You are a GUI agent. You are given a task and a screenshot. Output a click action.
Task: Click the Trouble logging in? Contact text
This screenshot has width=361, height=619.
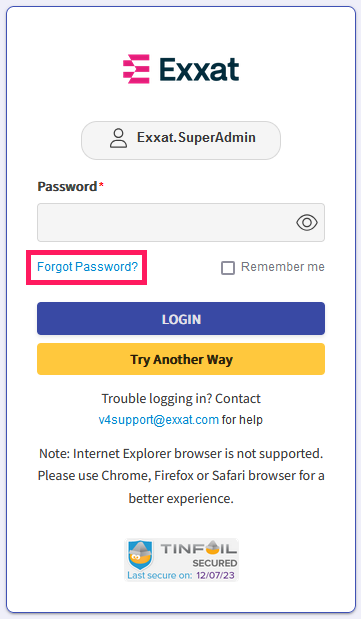pos(181,399)
